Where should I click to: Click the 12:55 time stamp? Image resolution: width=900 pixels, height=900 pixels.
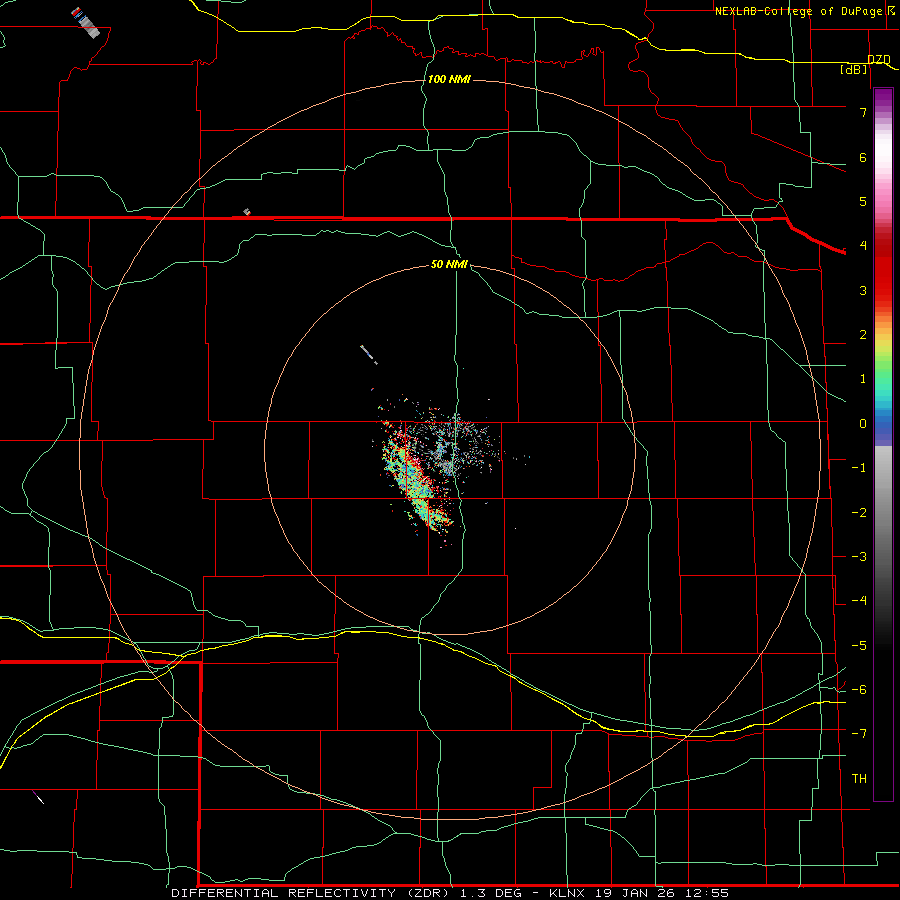(x=708, y=893)
